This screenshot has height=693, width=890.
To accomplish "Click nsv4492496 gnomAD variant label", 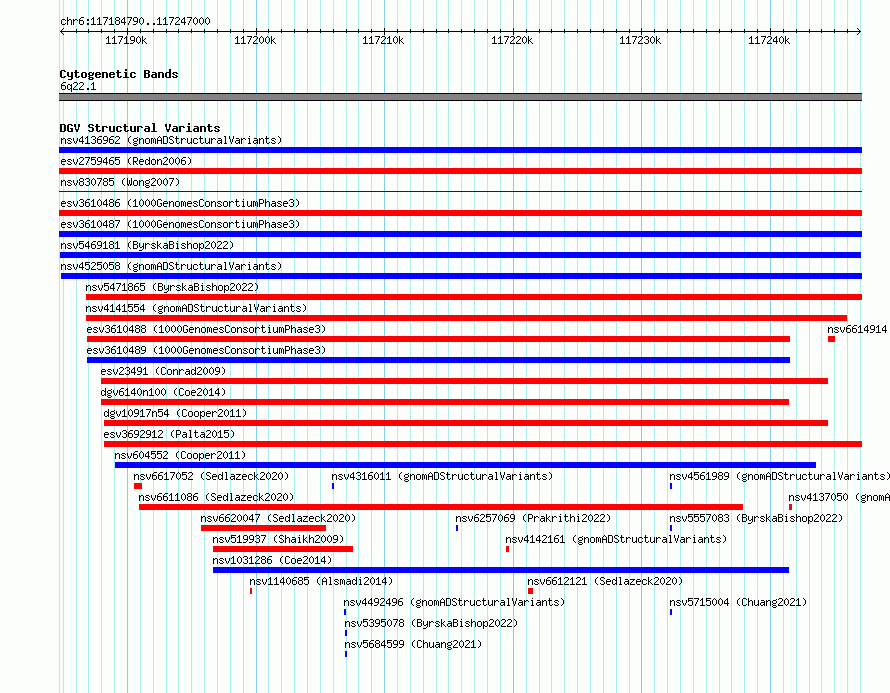I will point(454,602).
